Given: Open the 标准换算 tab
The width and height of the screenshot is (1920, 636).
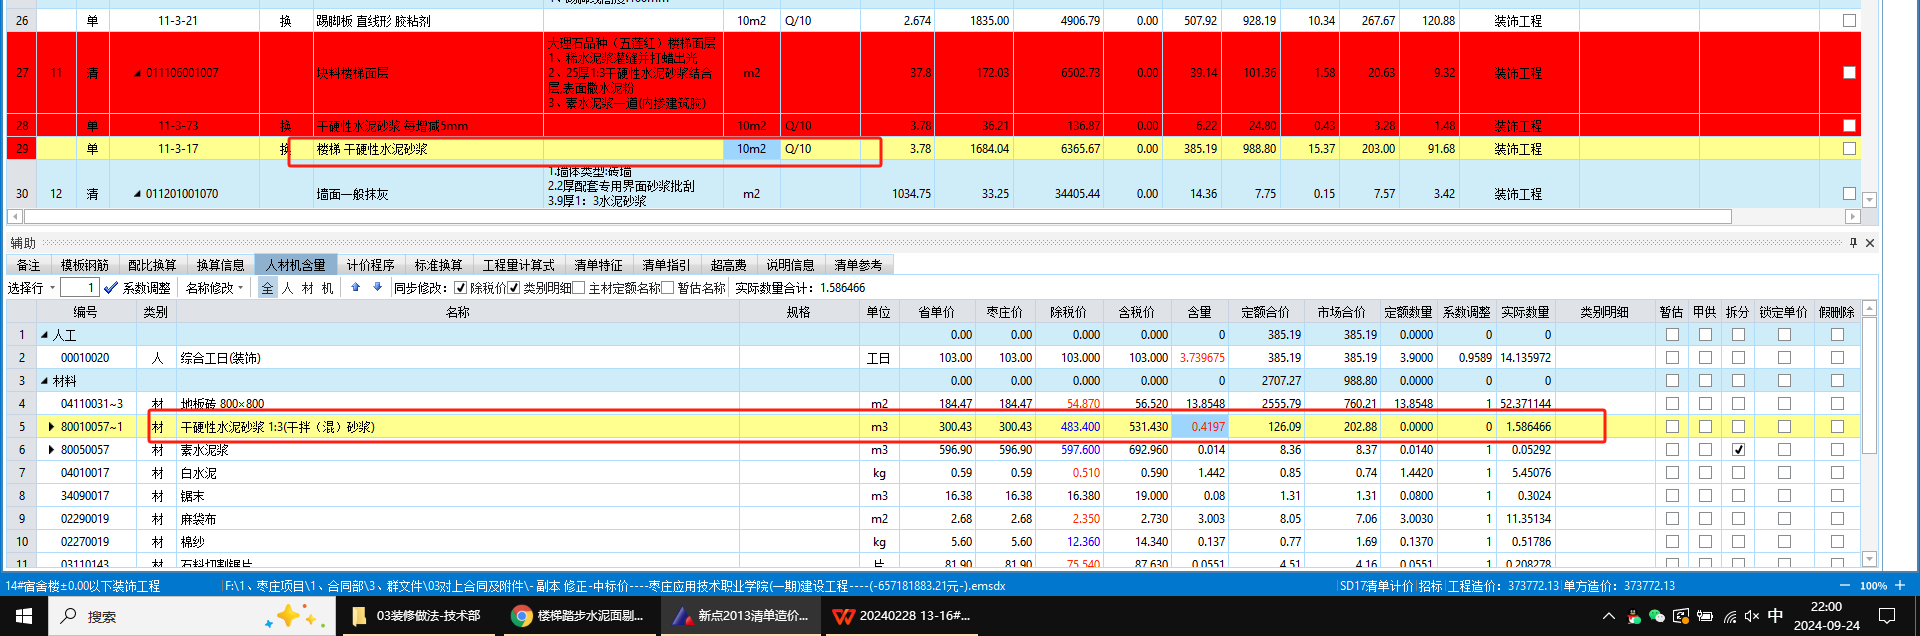Looking at the screenshot, I should pyautogui.click(x=439, y=265).
